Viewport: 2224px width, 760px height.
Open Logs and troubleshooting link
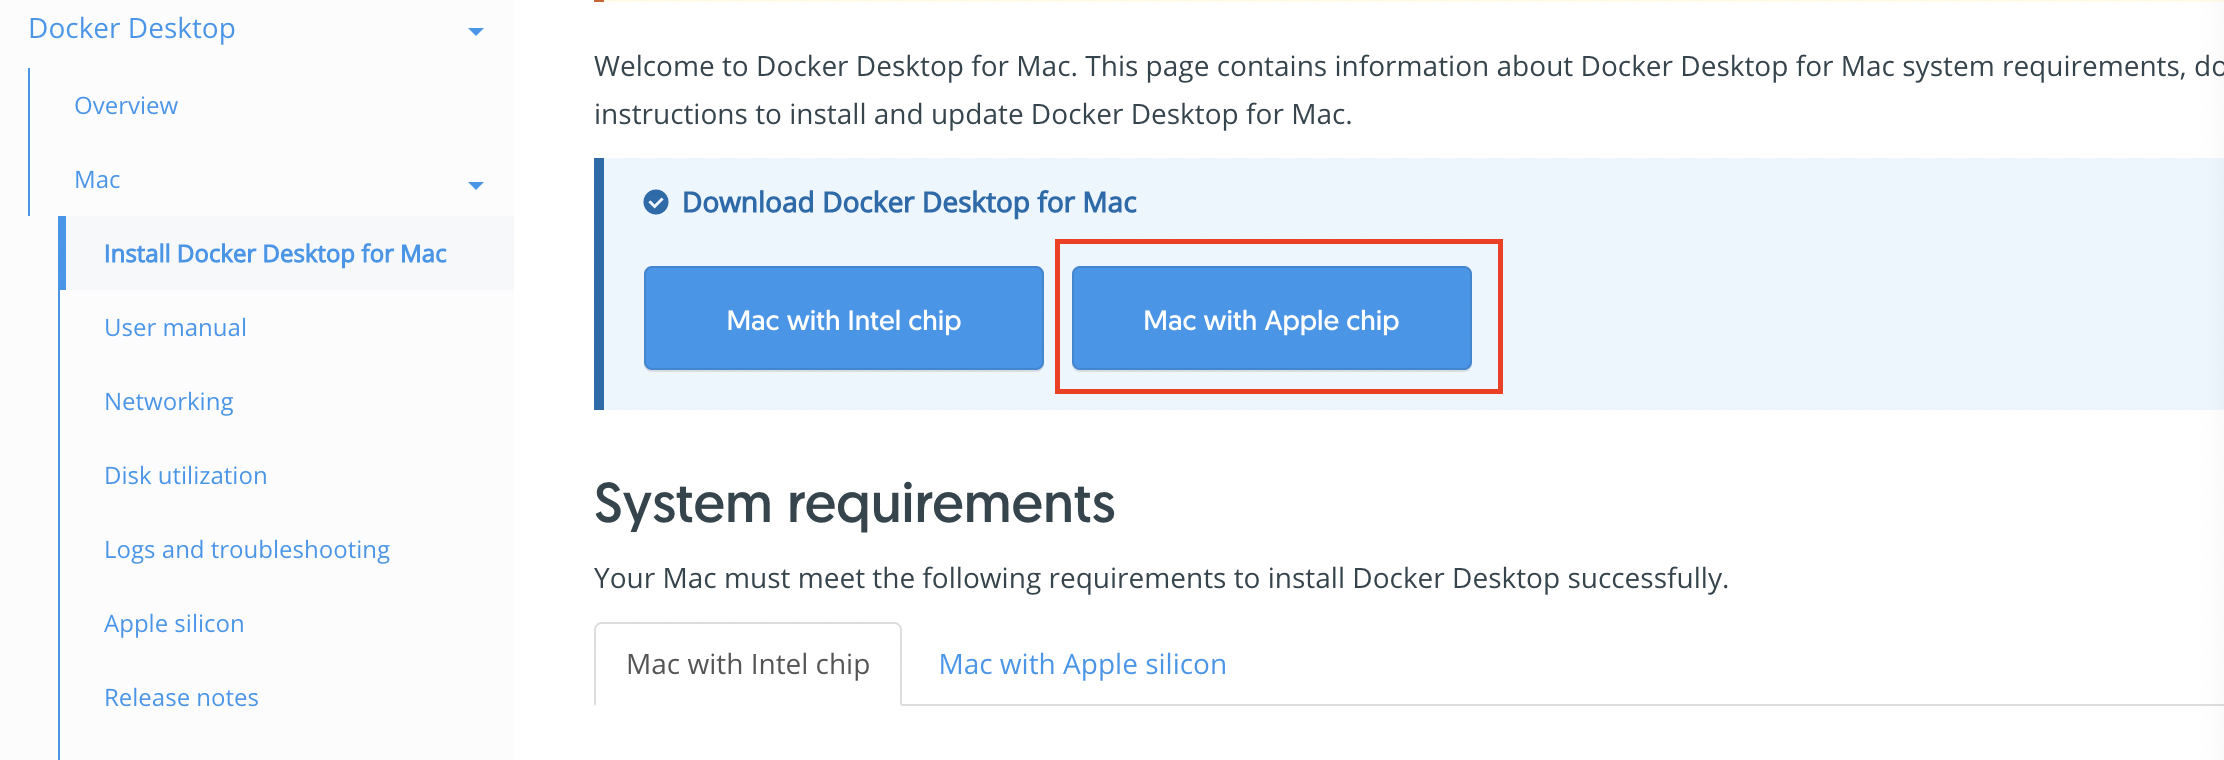[x=247, y=550]
